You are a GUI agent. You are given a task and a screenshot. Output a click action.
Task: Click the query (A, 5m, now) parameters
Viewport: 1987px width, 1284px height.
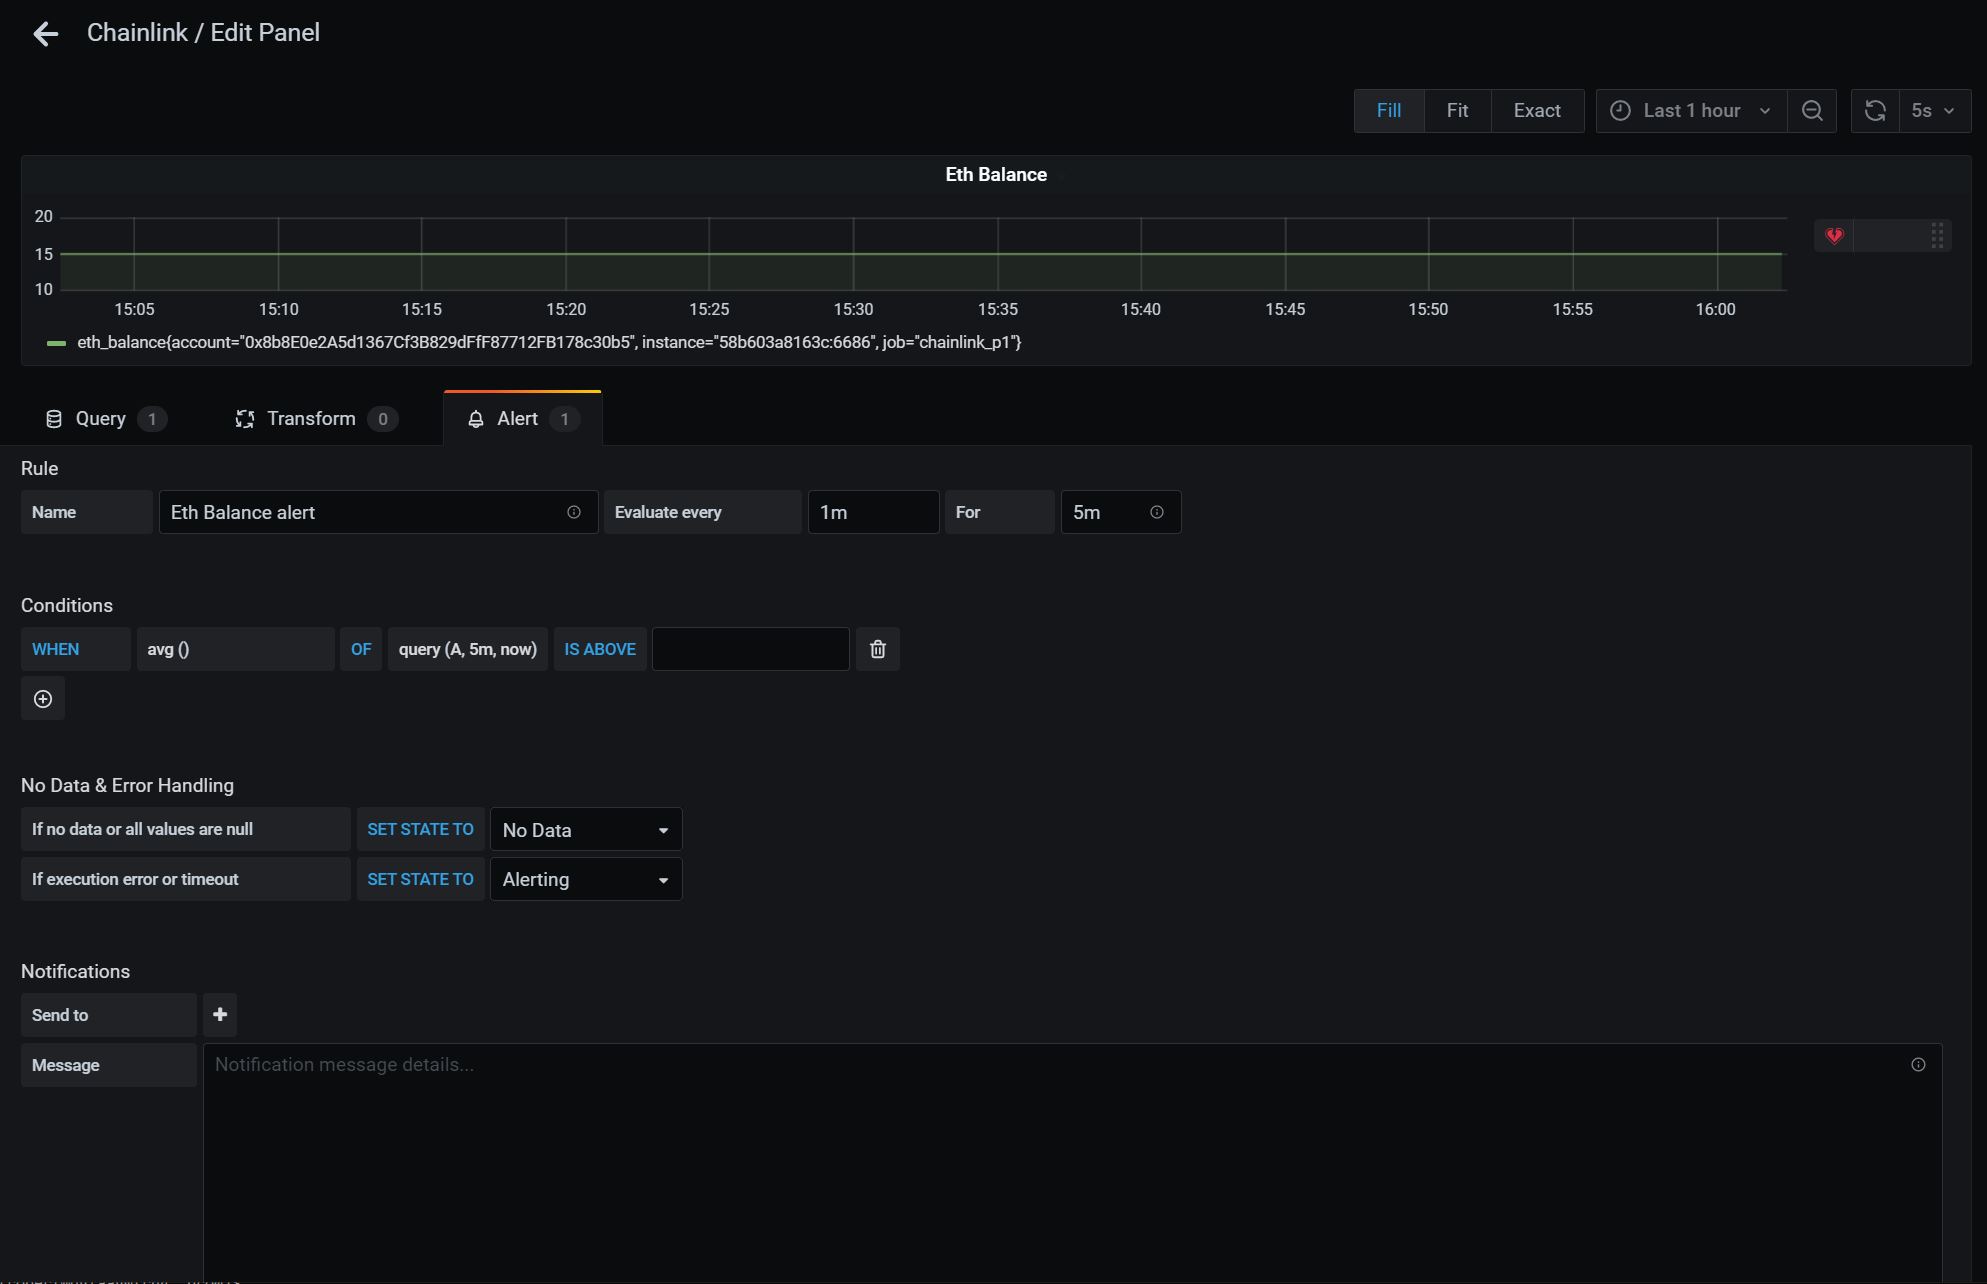(x=467, y=649)
